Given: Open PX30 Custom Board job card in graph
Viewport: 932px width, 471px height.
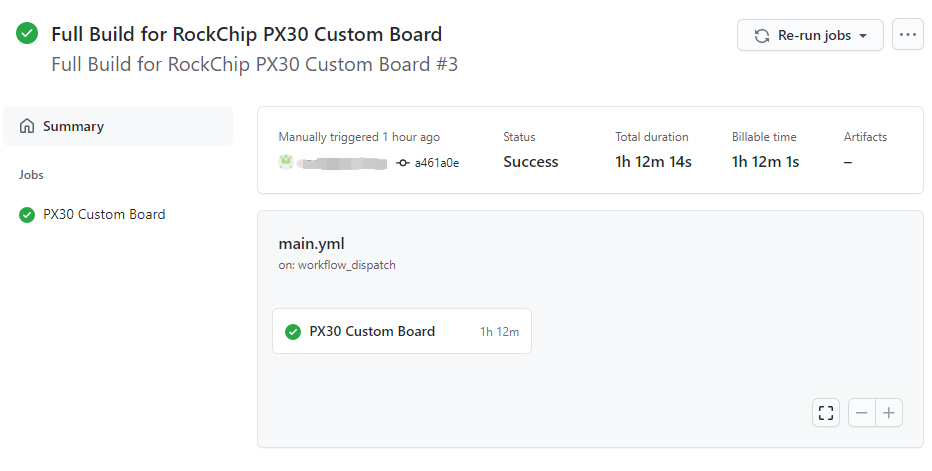Looking at the screenshot, I should [x=402, y=331].
